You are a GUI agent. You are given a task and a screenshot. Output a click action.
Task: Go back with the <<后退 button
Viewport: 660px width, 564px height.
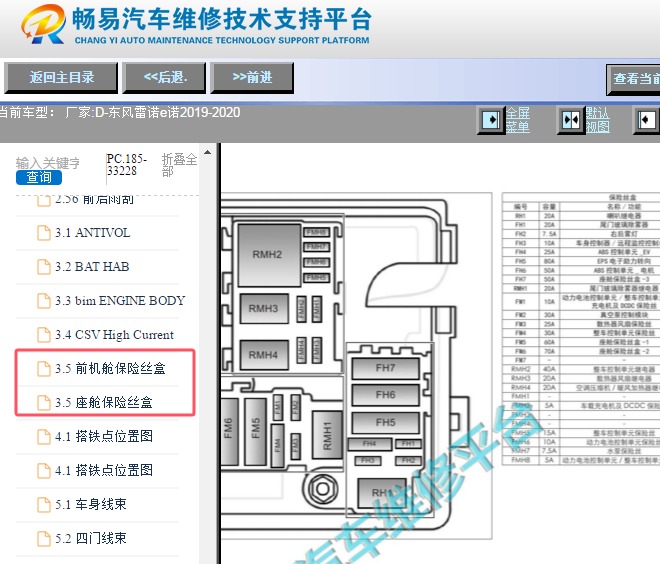click(164, 77)
